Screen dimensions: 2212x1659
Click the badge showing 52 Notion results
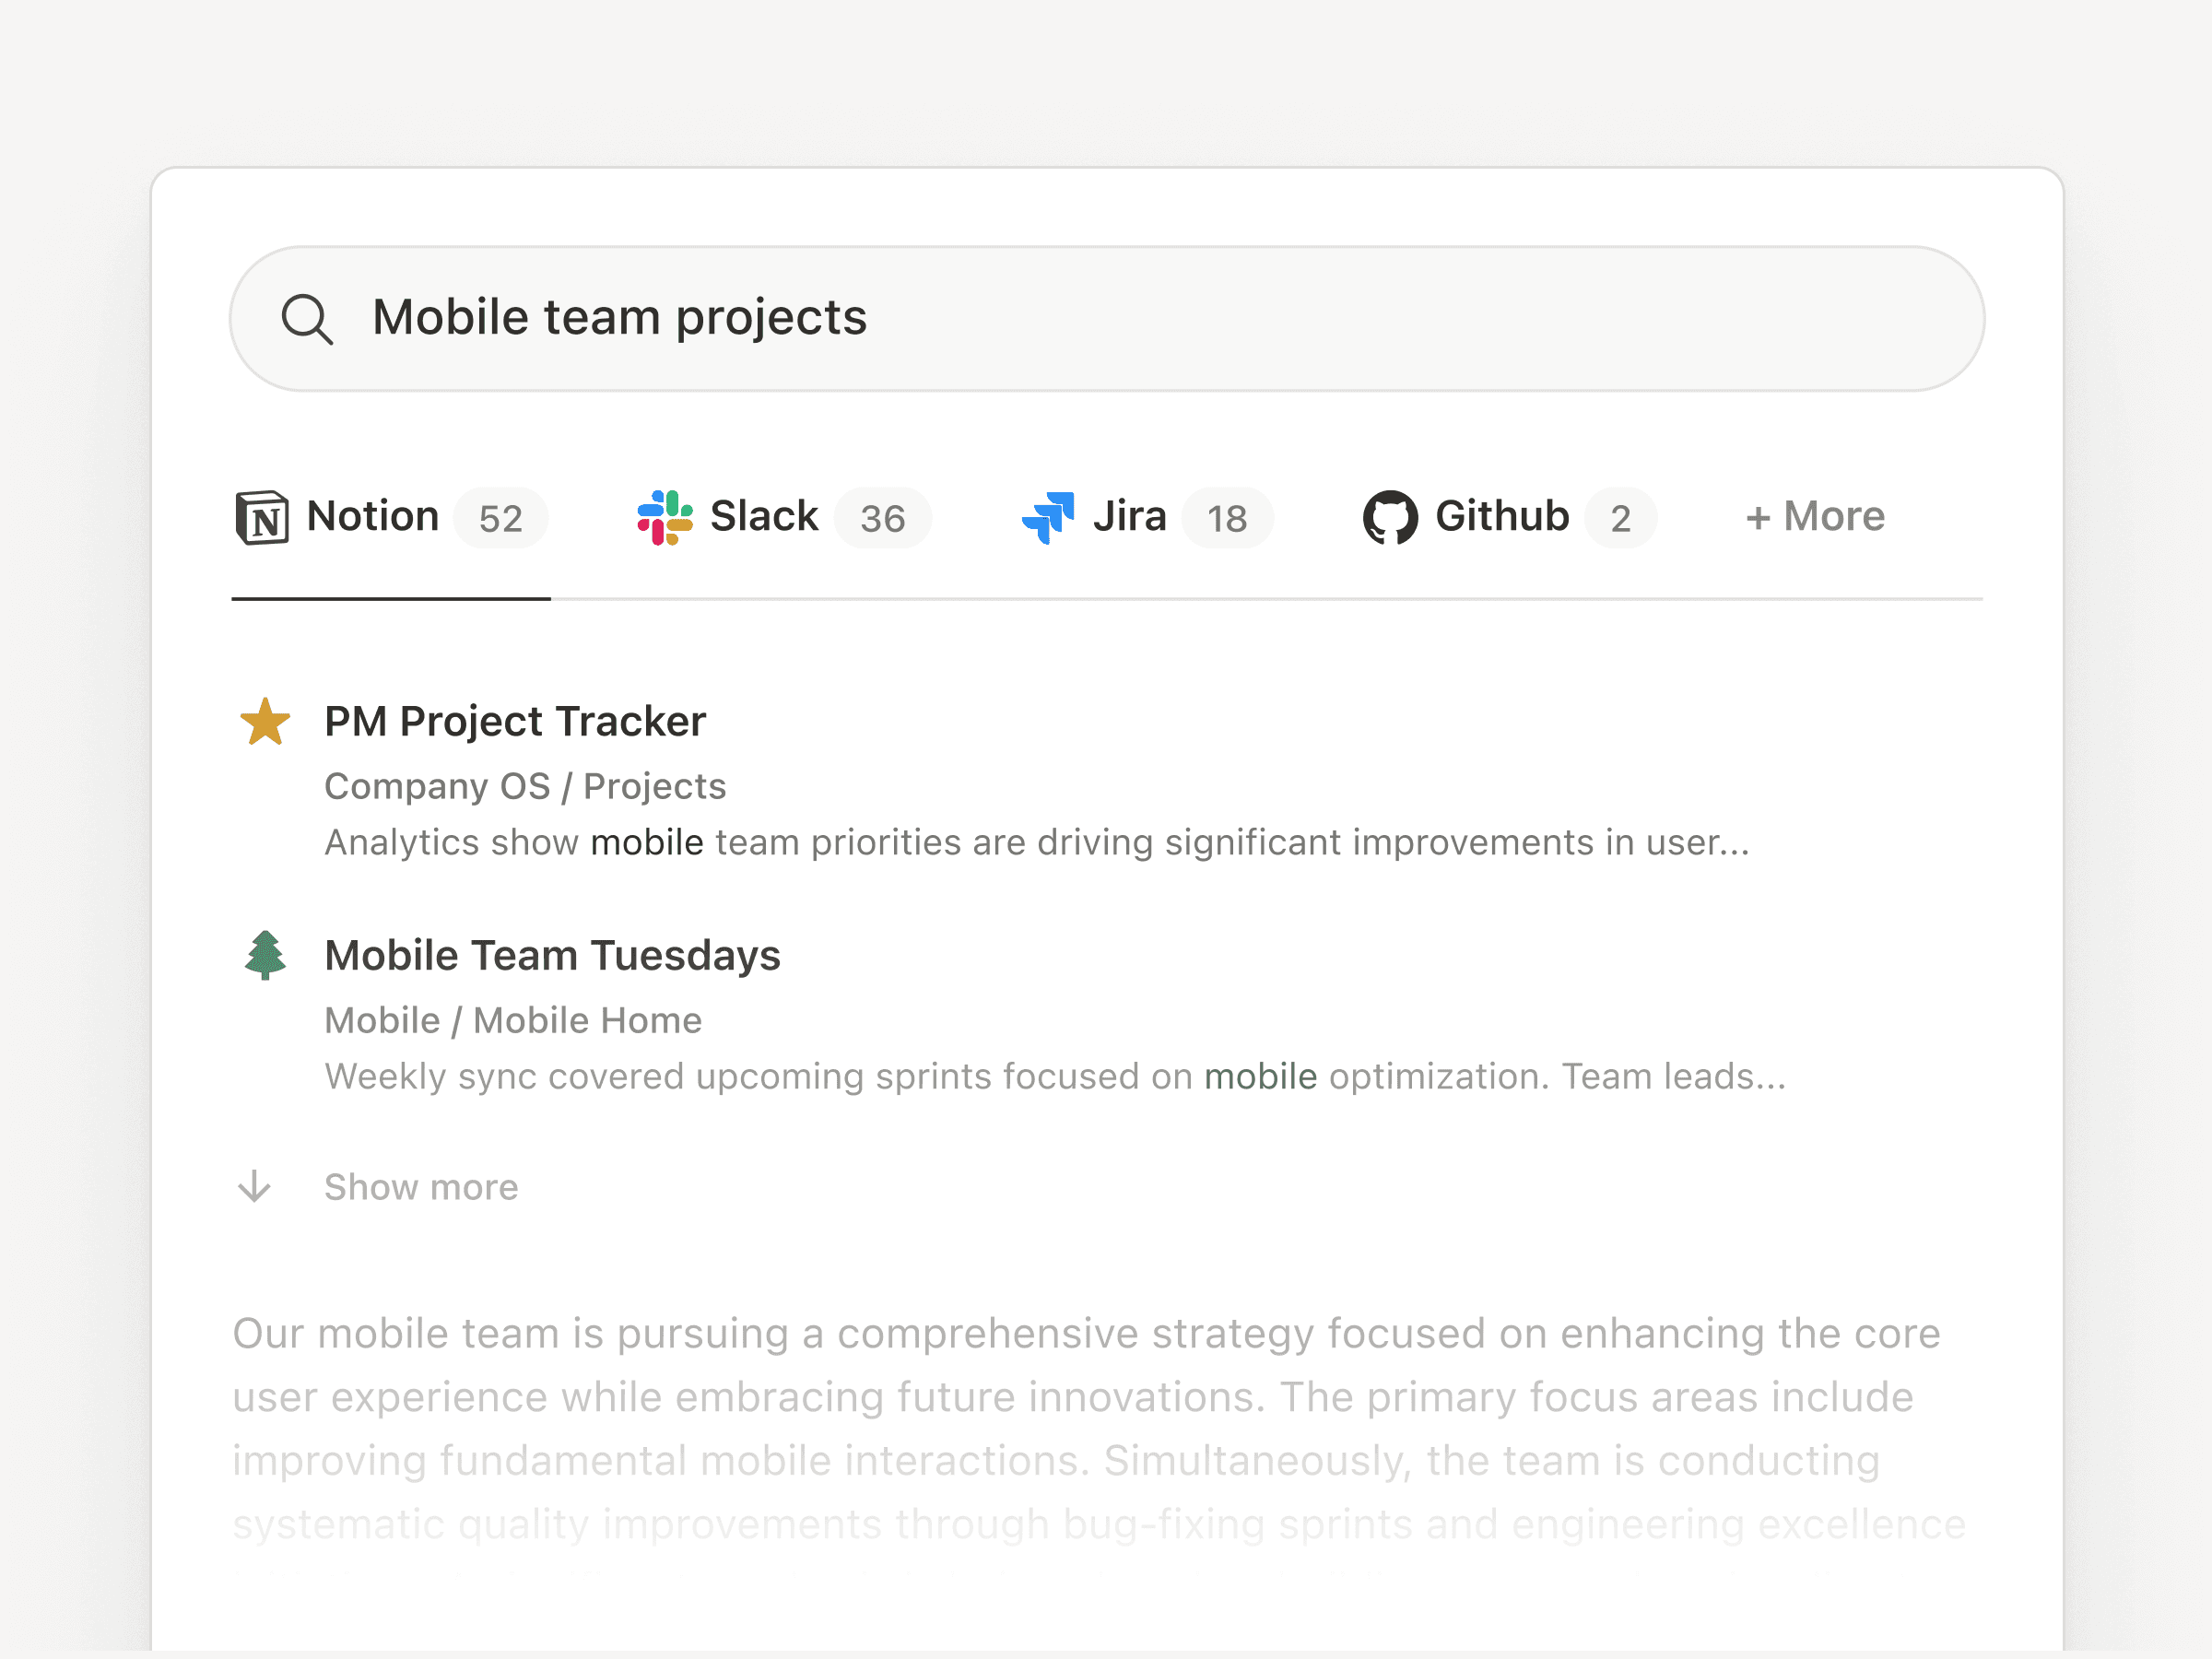click(x=502, y=518)
